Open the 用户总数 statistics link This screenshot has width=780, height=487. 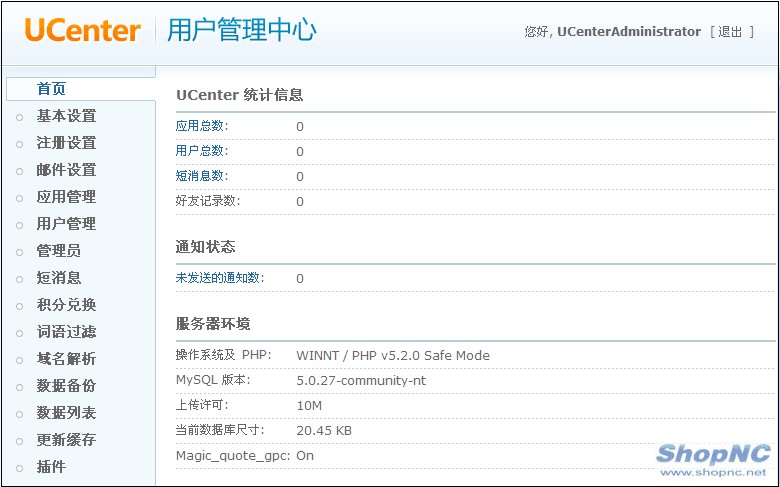tap(201, 151)
